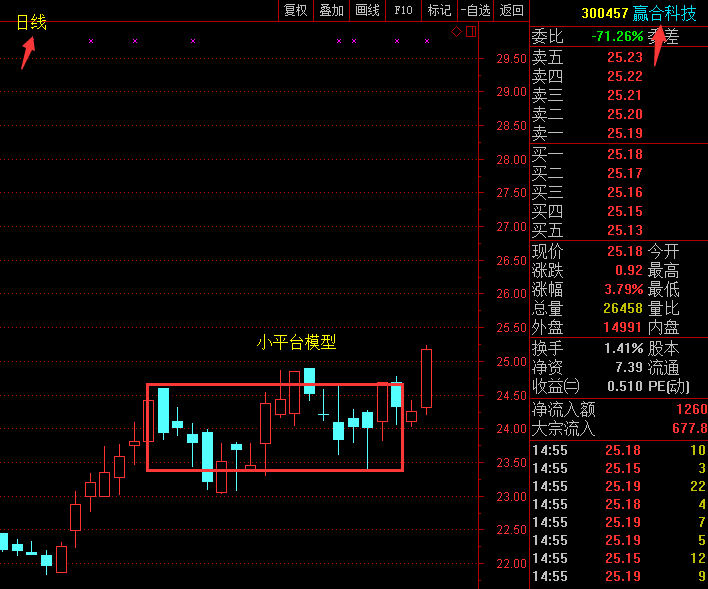Click the 复权 toolbar button
708x589 pixels.
(295, 10)
